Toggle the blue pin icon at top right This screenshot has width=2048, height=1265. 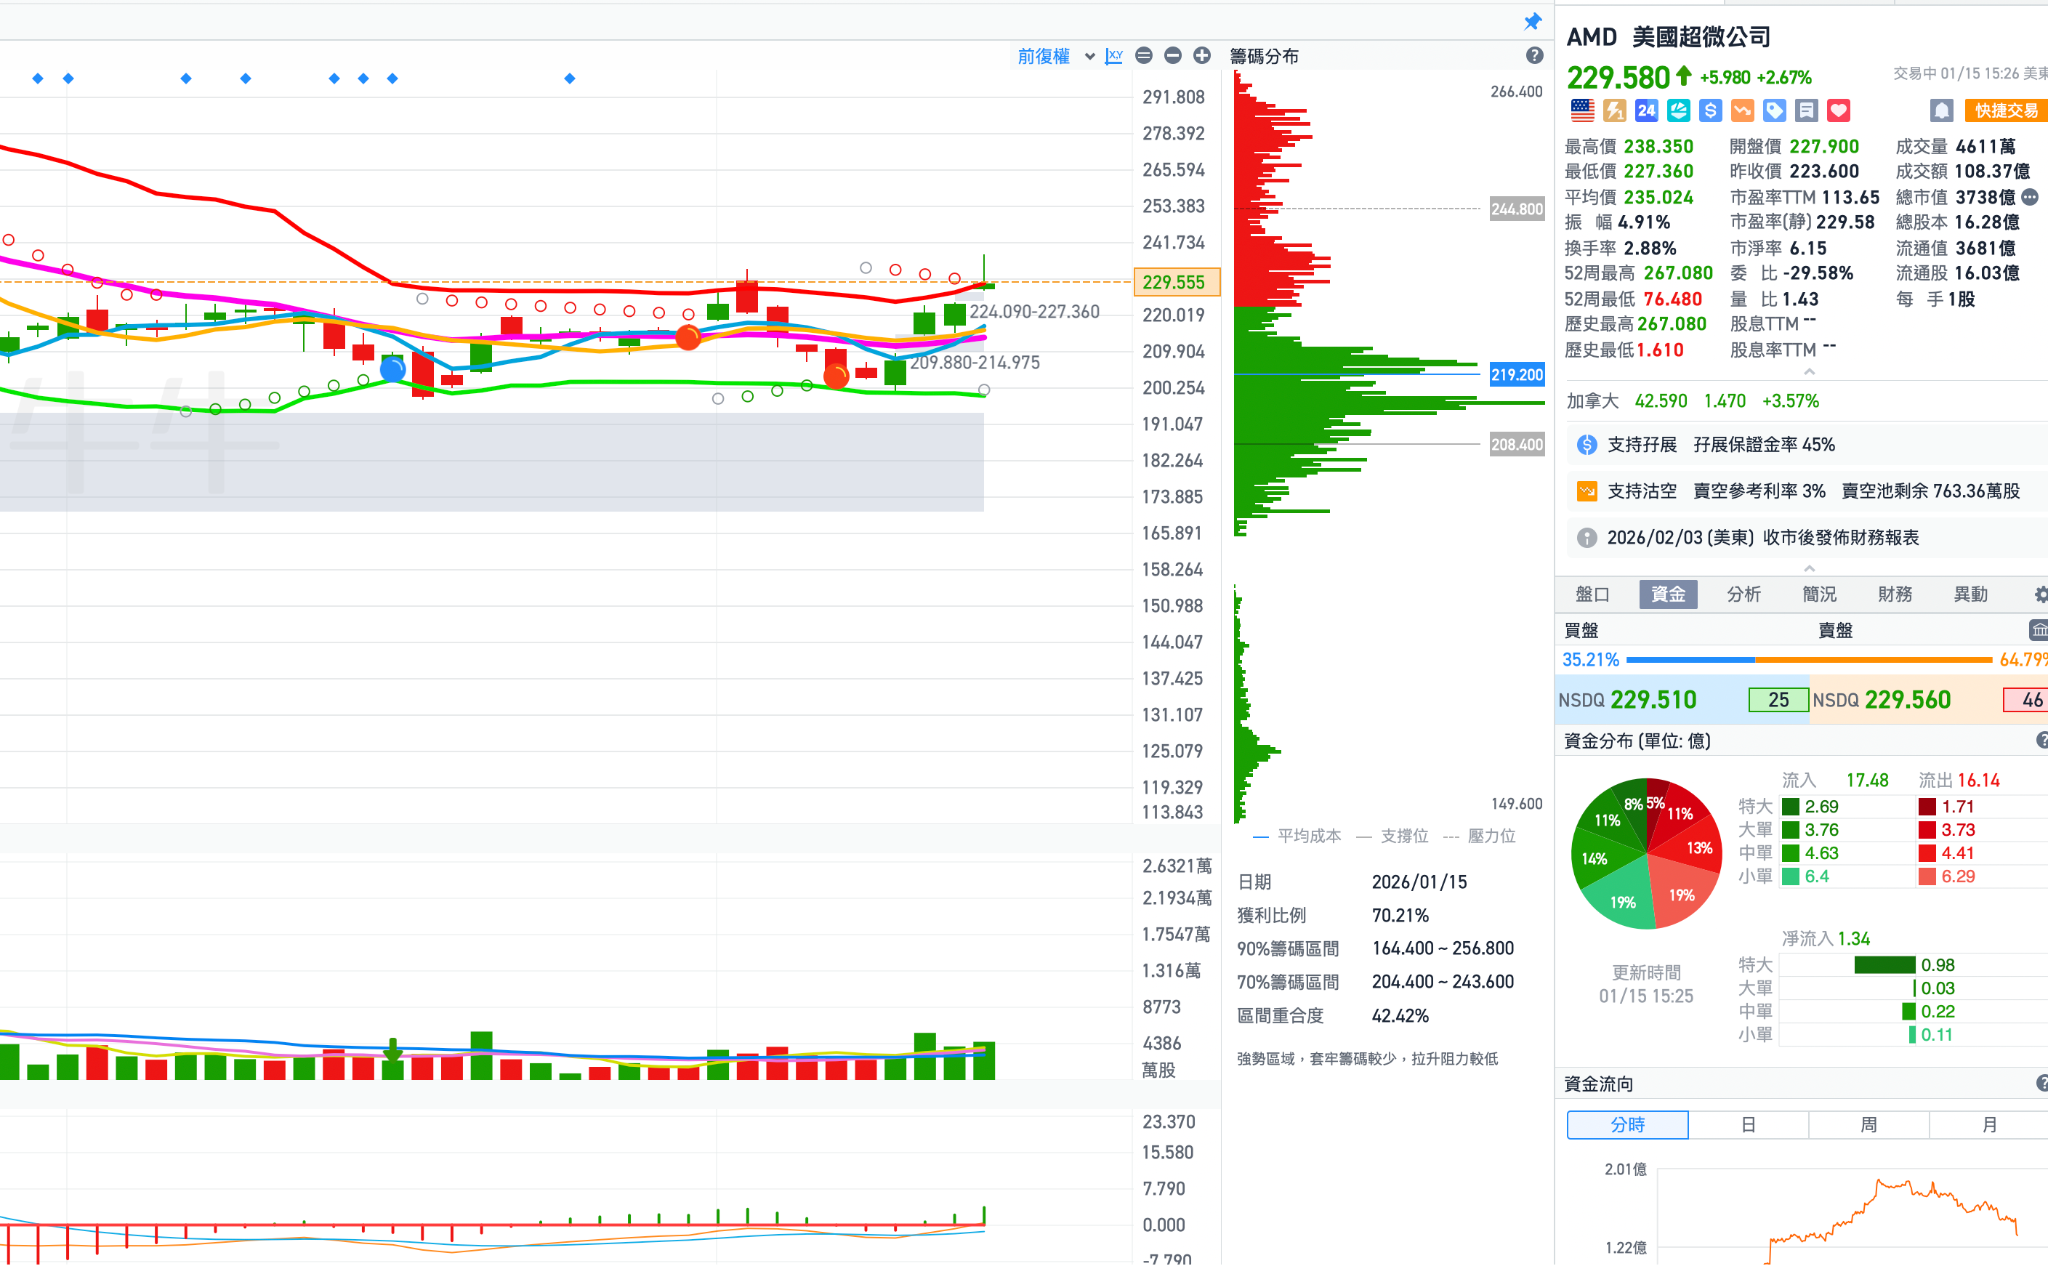click(1533, 21)
